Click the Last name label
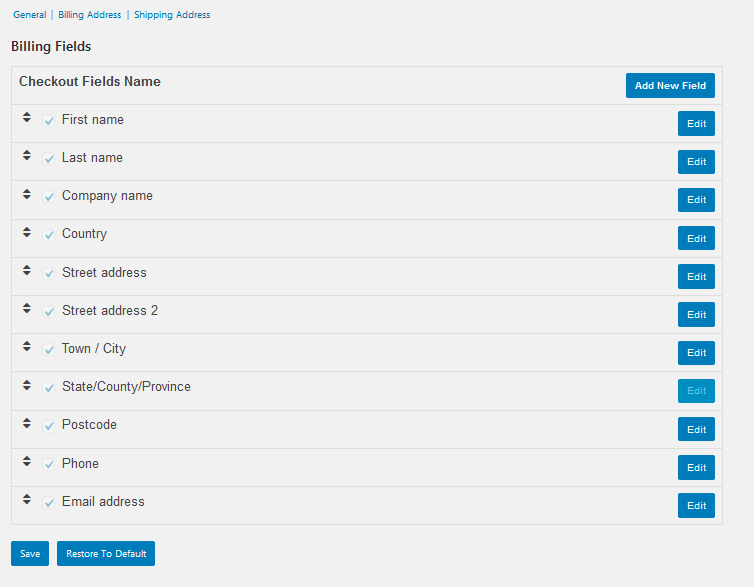Screen dimensions: 754x587 pos(92,158)
